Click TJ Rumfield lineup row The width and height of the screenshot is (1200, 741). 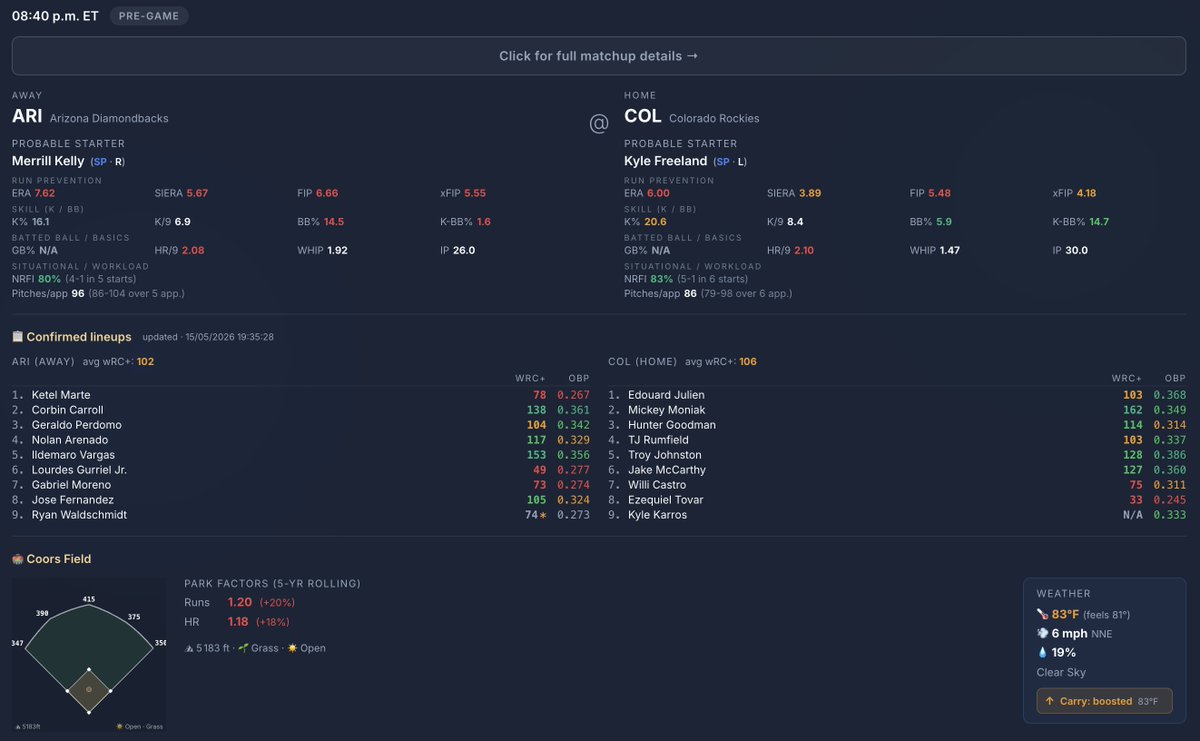click(897, 440)
